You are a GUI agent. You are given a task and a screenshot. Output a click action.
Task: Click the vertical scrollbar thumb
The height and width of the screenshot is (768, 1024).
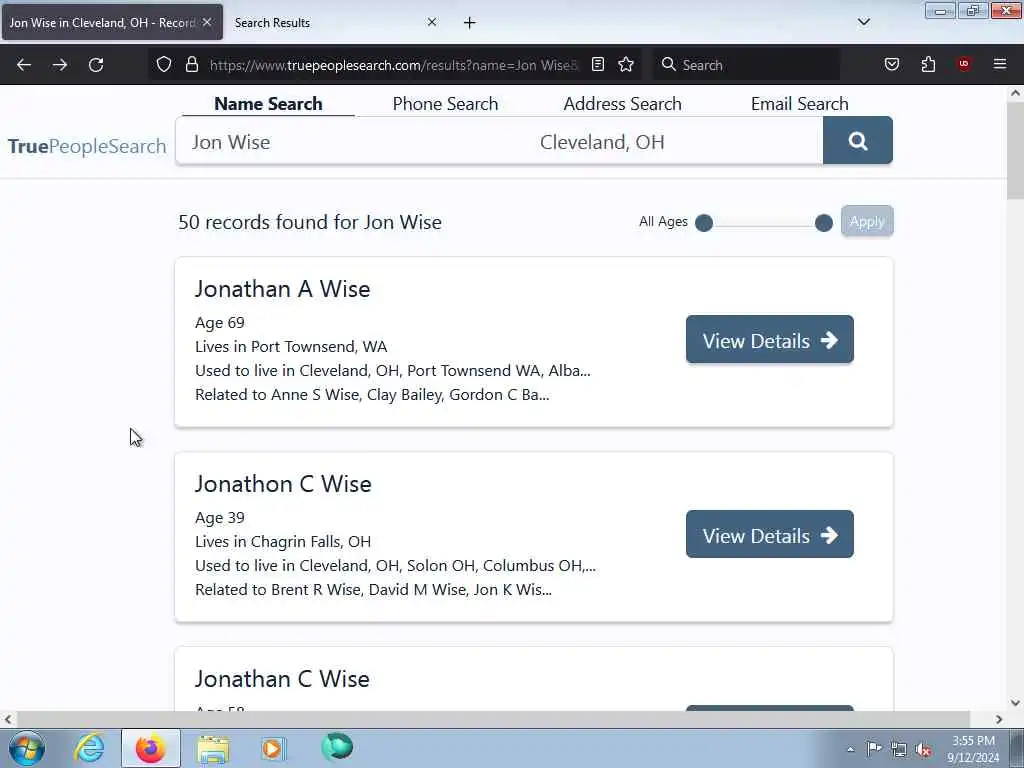pos(1015,150)
